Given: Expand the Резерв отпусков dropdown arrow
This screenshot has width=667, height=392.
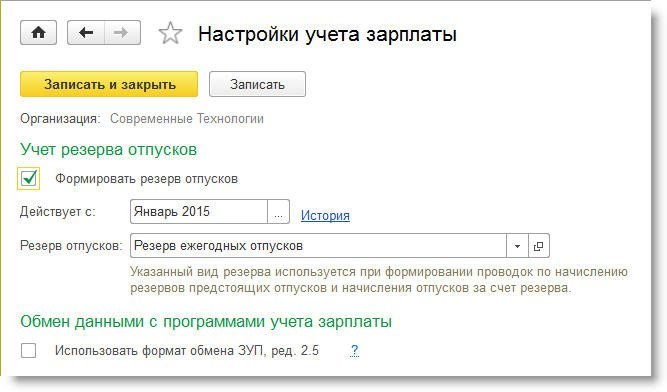Looking at the screenshot, I should tap(517, 246).
